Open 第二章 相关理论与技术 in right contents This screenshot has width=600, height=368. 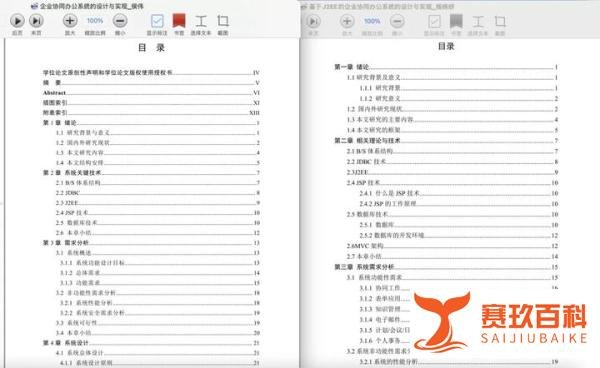pyautogui.click(x=447, y=140)
